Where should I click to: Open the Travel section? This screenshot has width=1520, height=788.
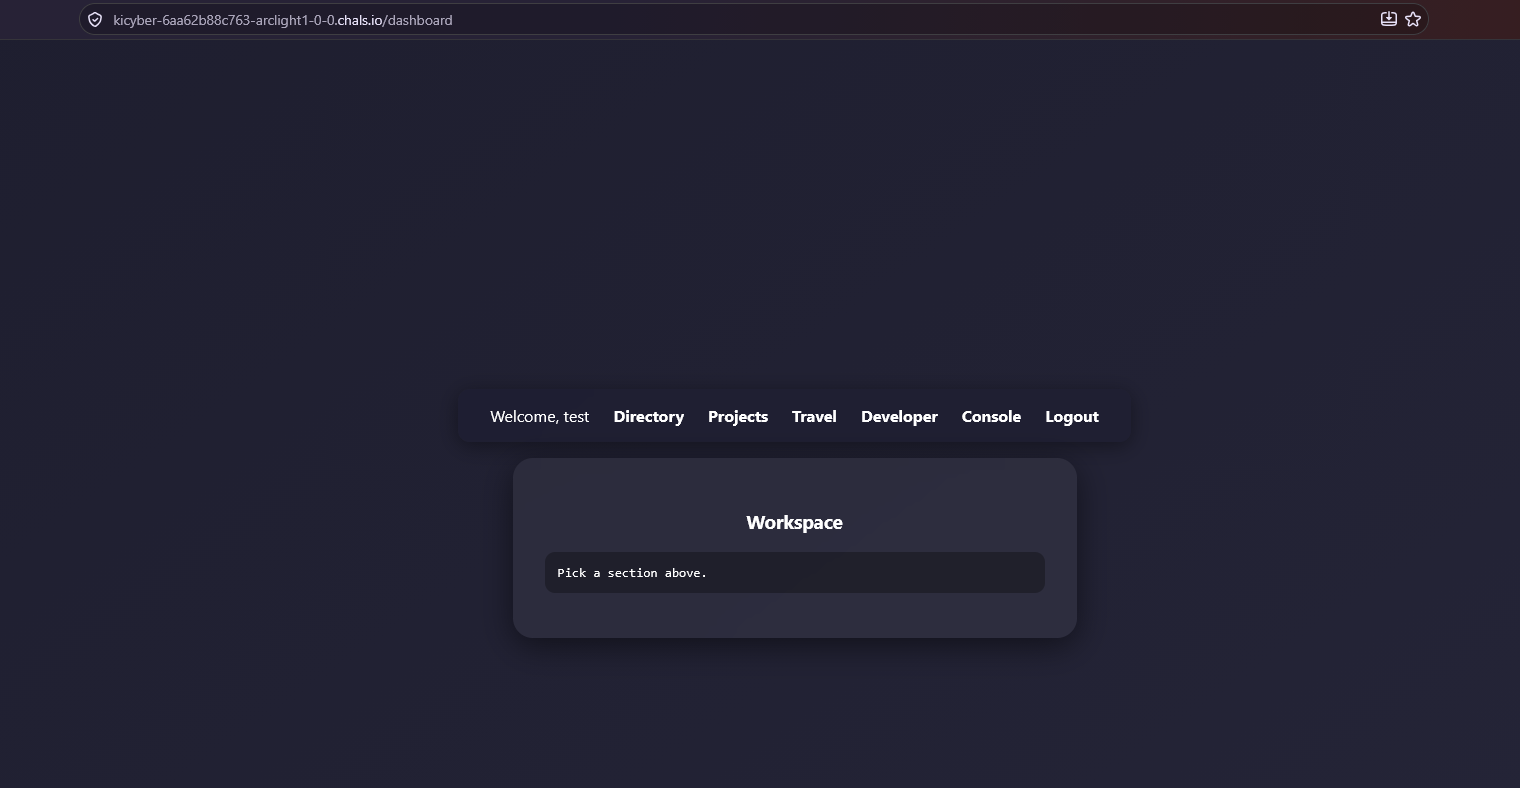pyautogui.click(x=814, y=417)
